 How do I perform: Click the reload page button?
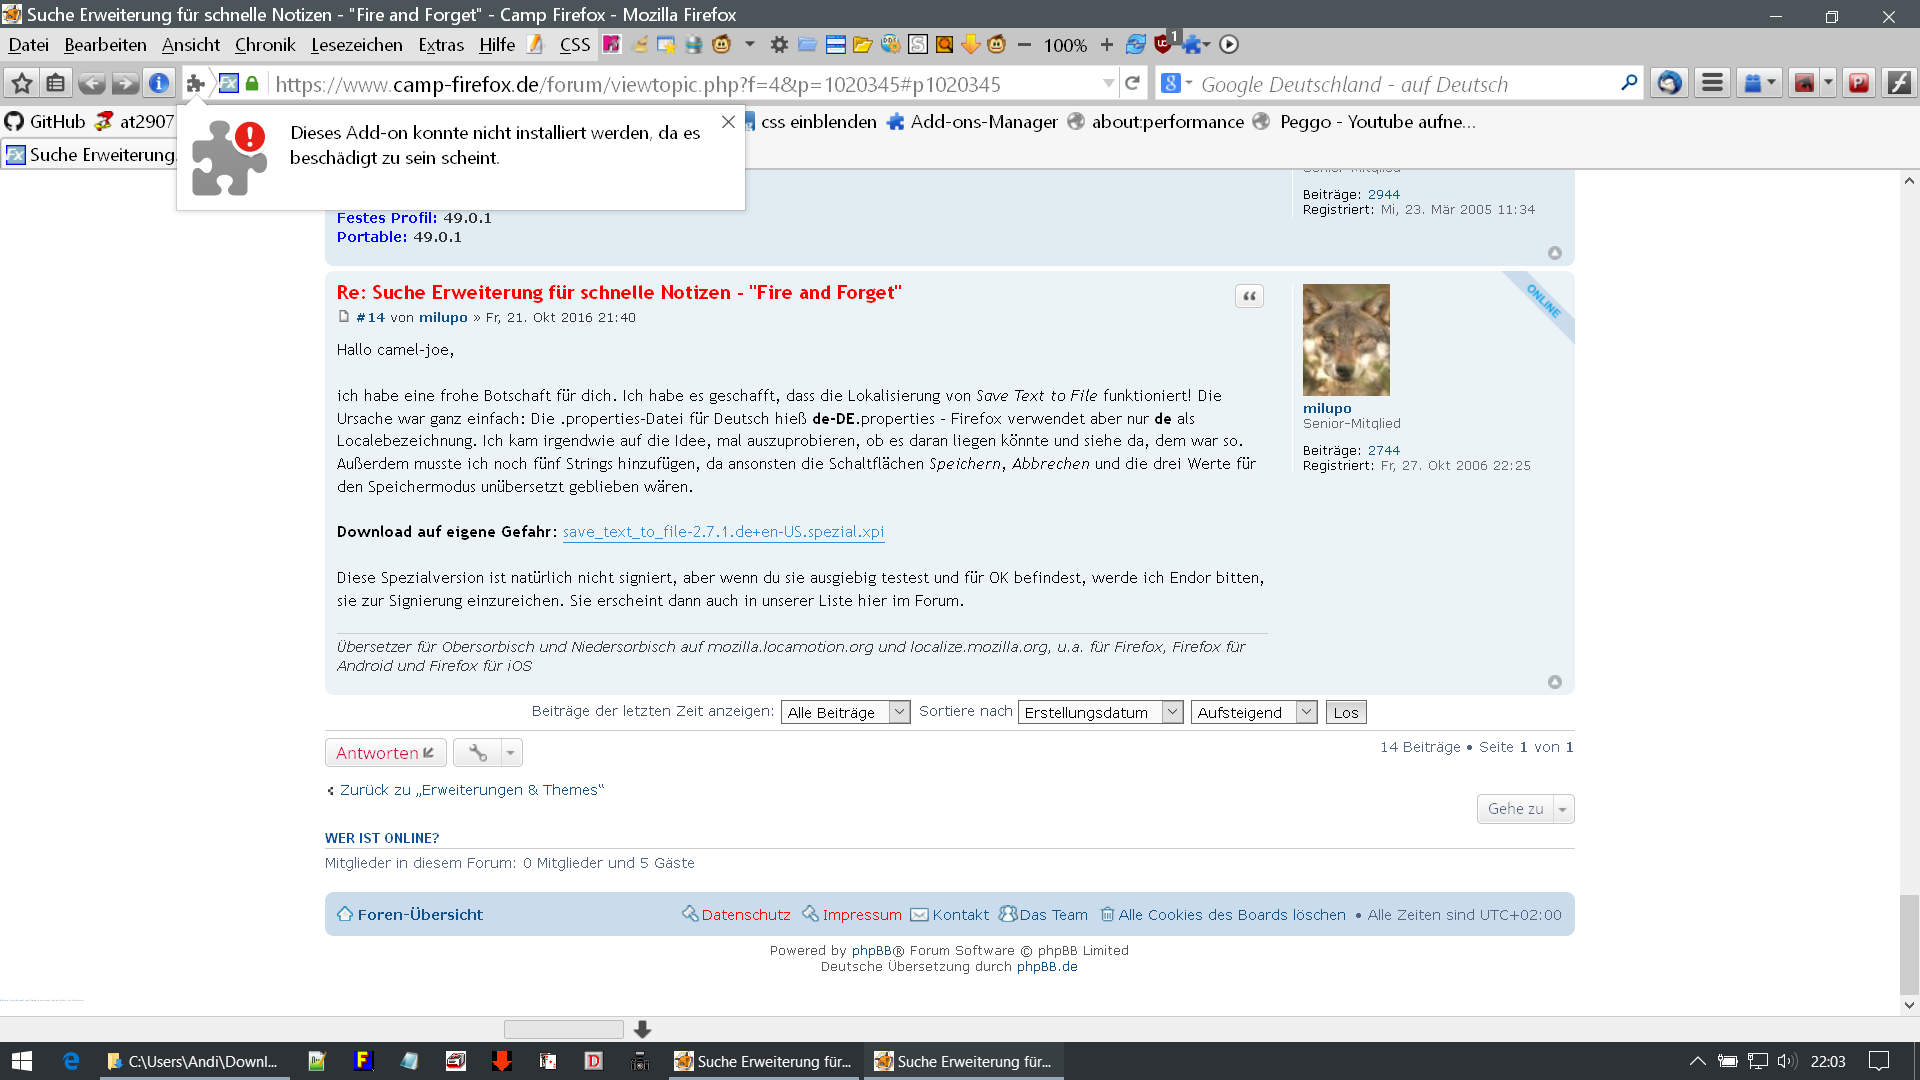[x=1132, y=84]
